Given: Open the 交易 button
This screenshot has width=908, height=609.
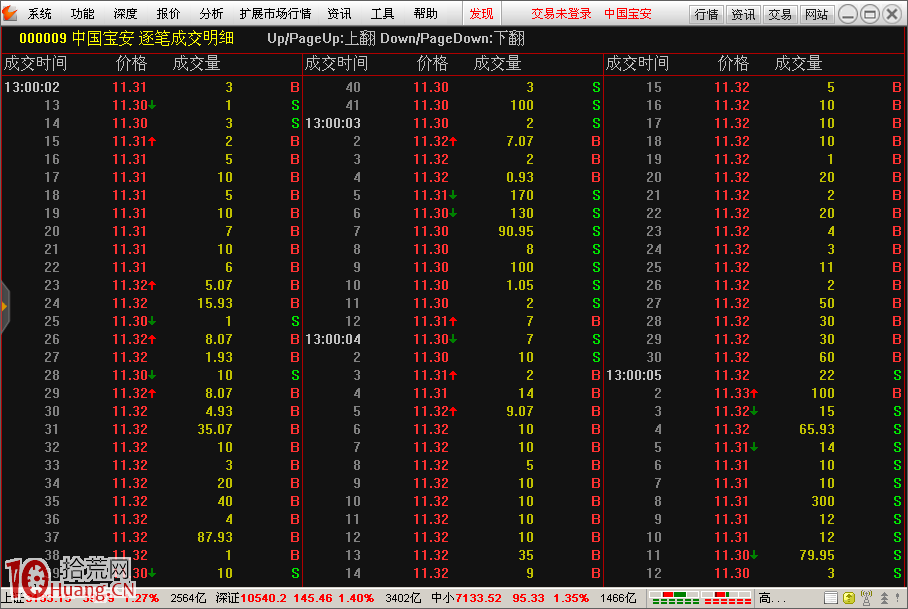Looking at the screenshot, I should tap(779, 14).
